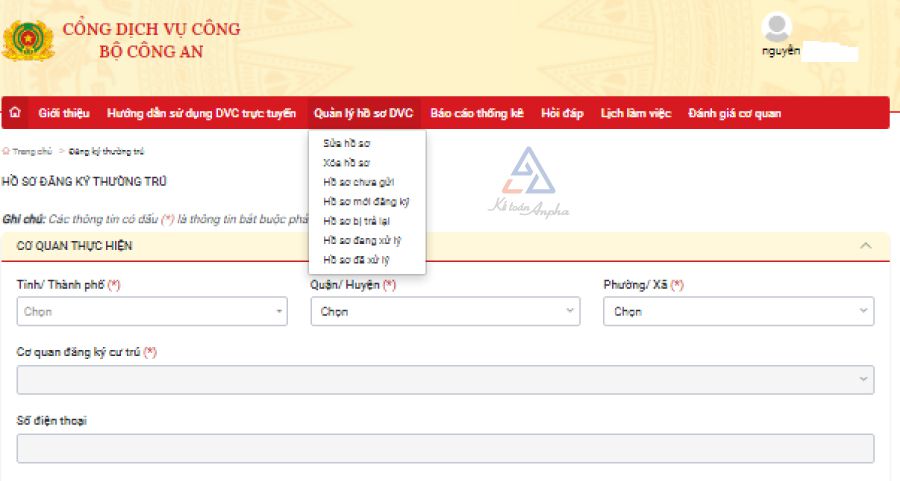Expand the Cơ quan đăng ký cư trú dropdown
The image size is (900, 481).
[445, 379]
